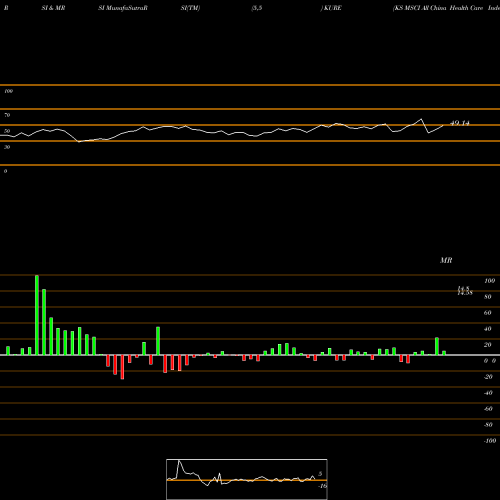Image resolution: width=500 pixels, height=500 pixels.
Task: Click the 'SI & MR' header label
Action: (53, 8)
